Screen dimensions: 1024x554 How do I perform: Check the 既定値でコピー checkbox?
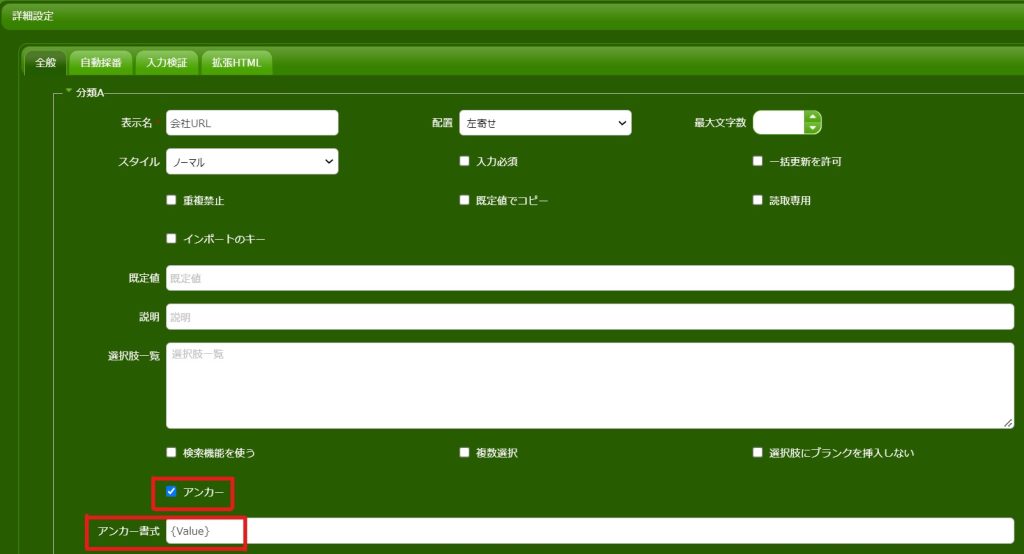(464, 200)
